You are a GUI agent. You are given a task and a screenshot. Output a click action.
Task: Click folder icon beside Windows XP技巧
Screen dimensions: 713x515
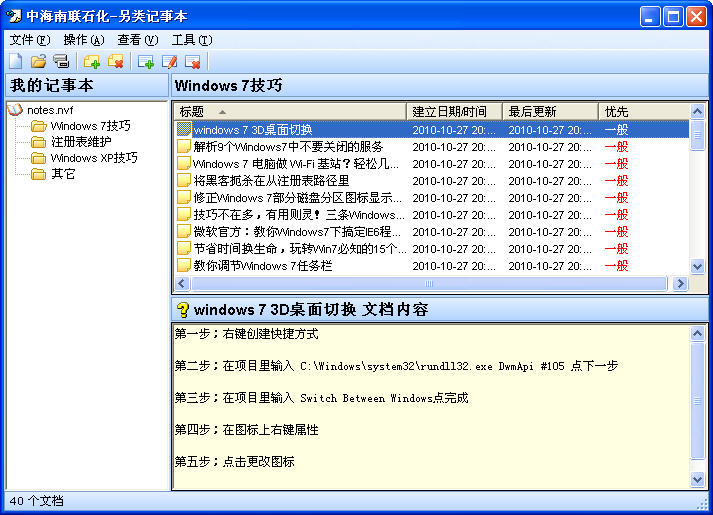click(x=39, y=158)
